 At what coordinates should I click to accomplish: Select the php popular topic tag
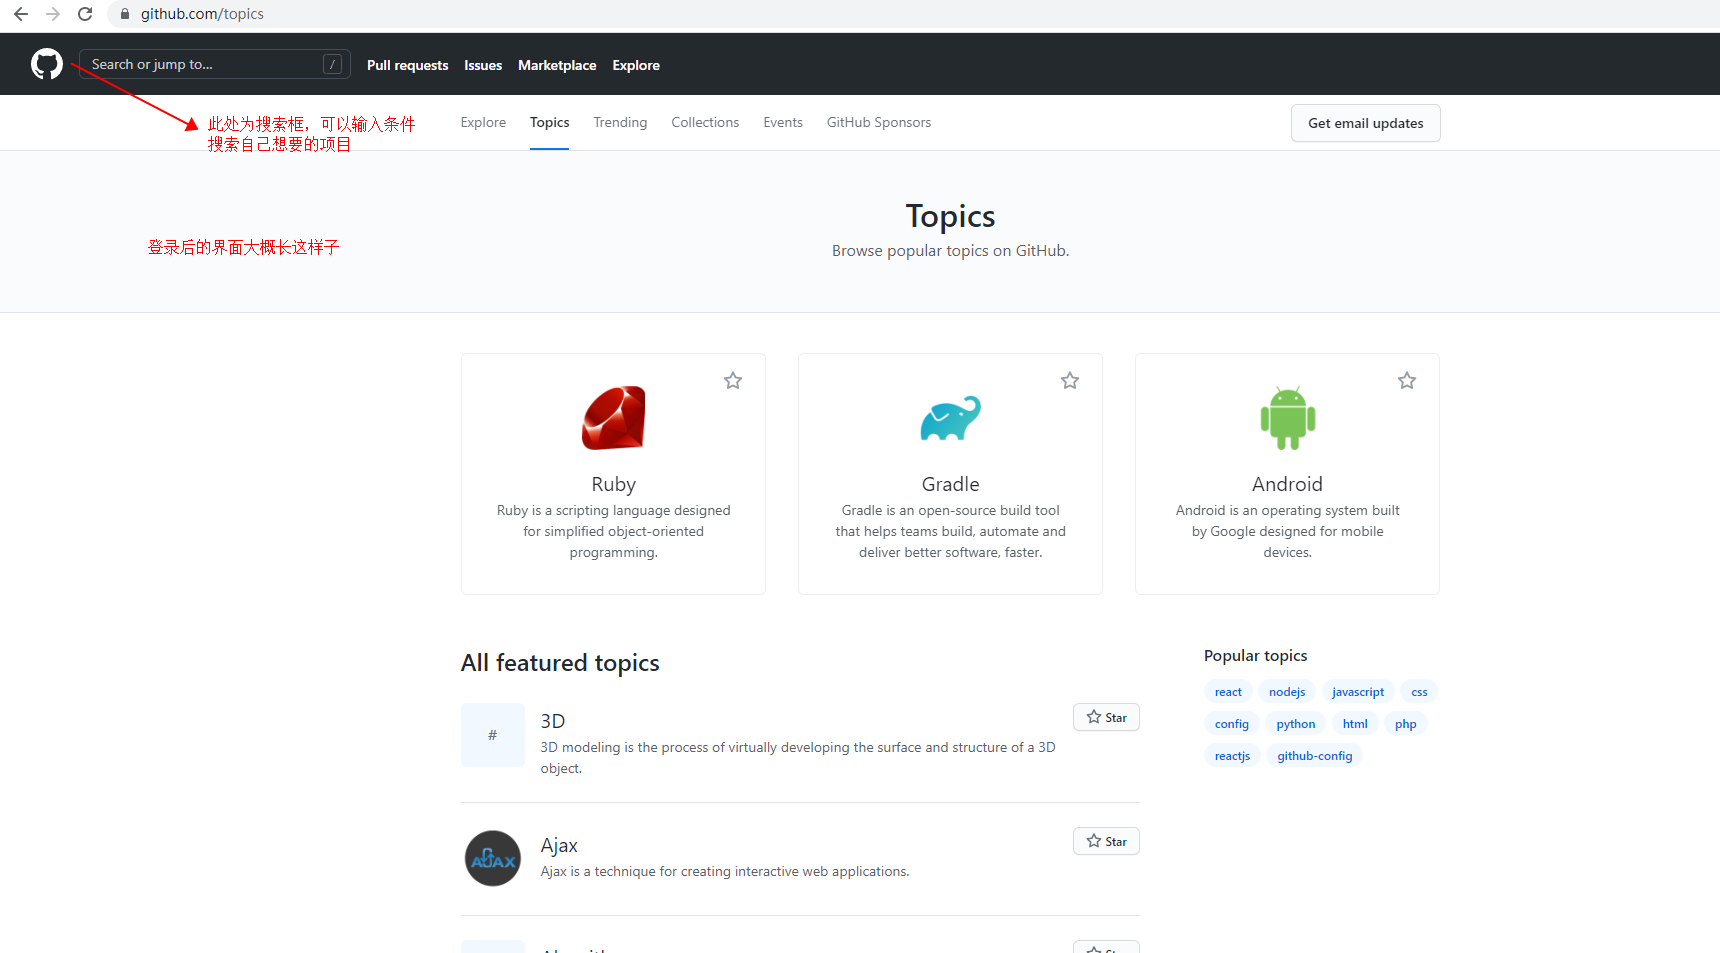tap(1405, 724)
